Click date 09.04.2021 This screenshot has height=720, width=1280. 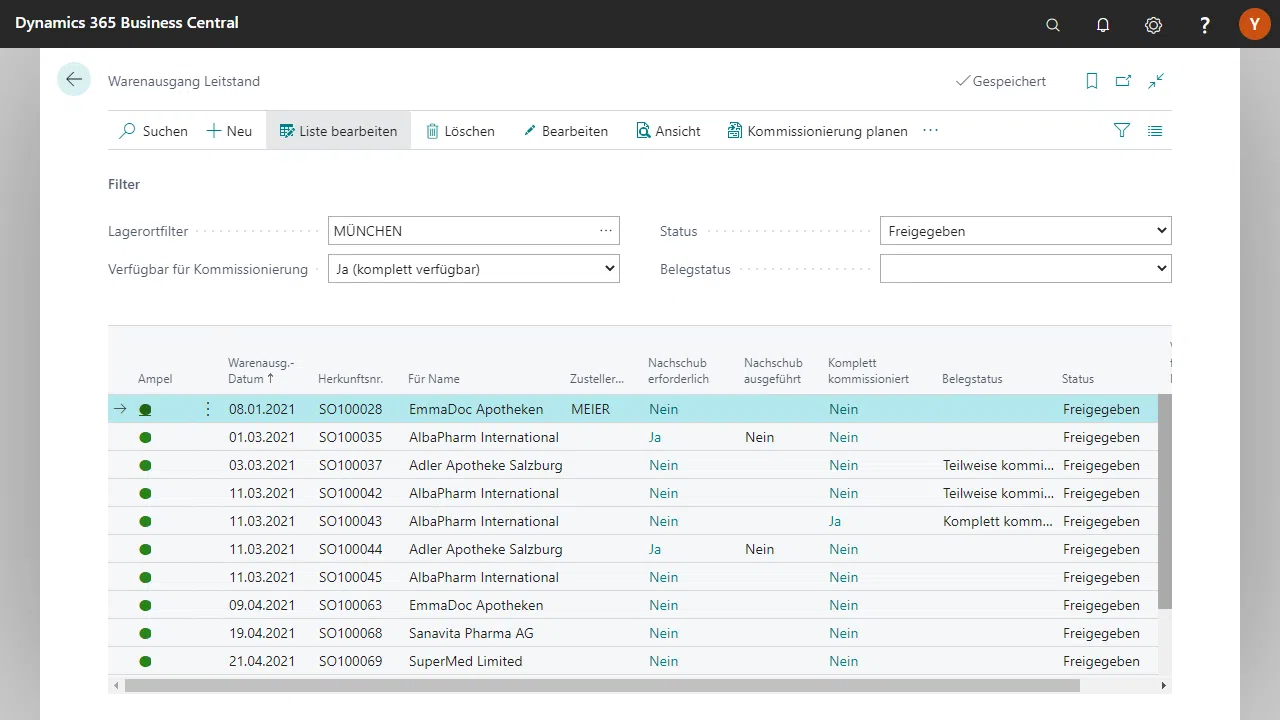tap(262, 605)
